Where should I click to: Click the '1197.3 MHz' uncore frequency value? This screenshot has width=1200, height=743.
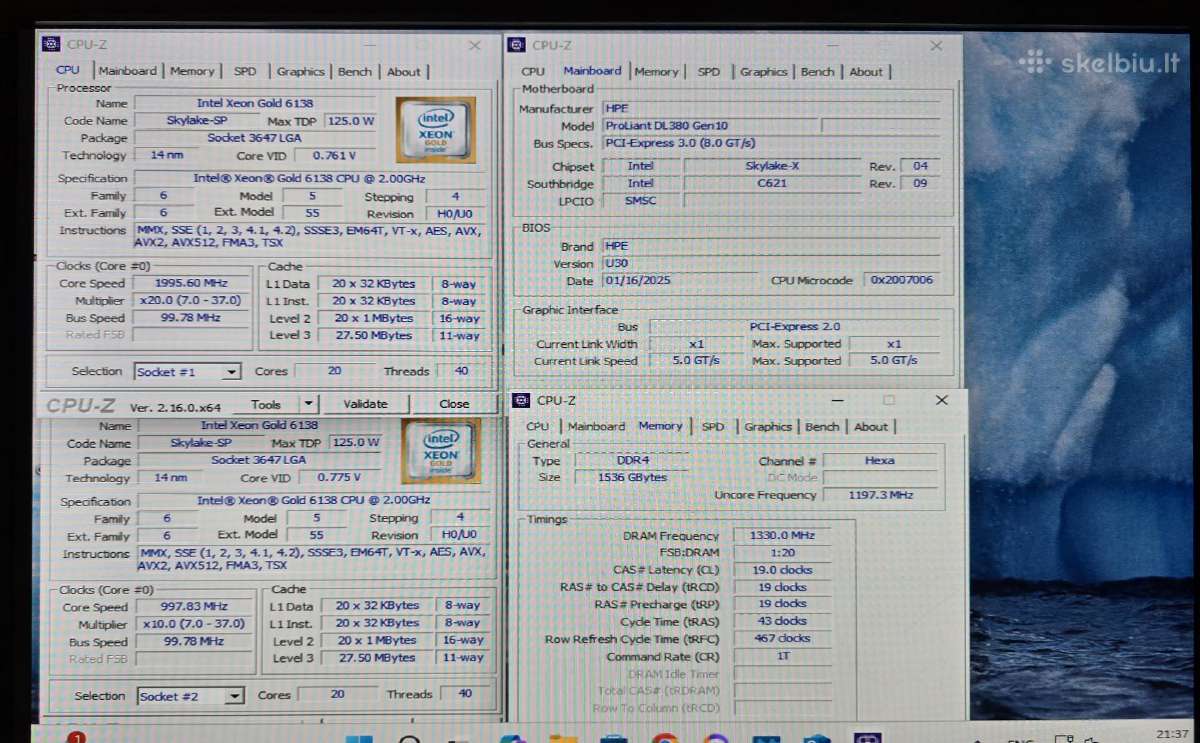880,495
